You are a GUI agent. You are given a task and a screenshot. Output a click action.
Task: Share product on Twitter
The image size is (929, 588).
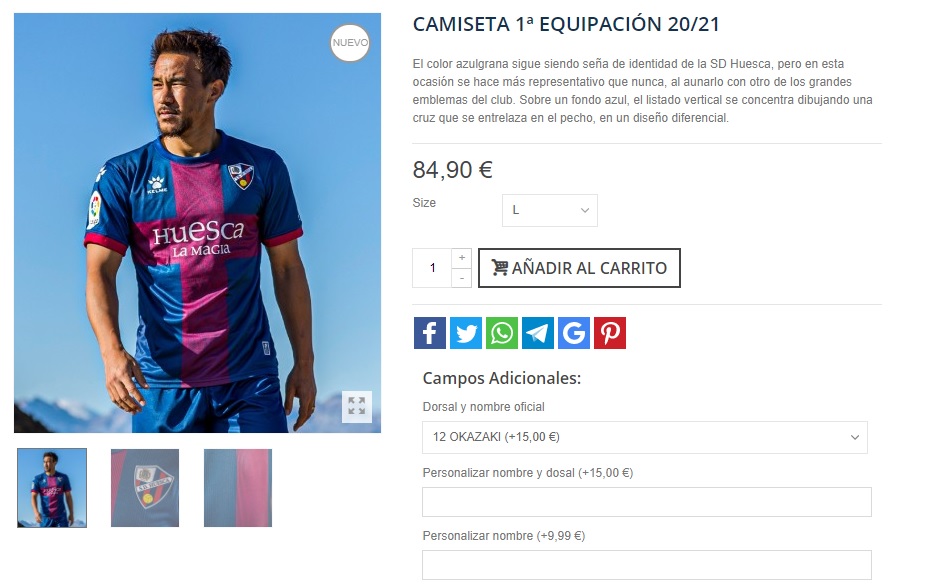coord(466,333)
